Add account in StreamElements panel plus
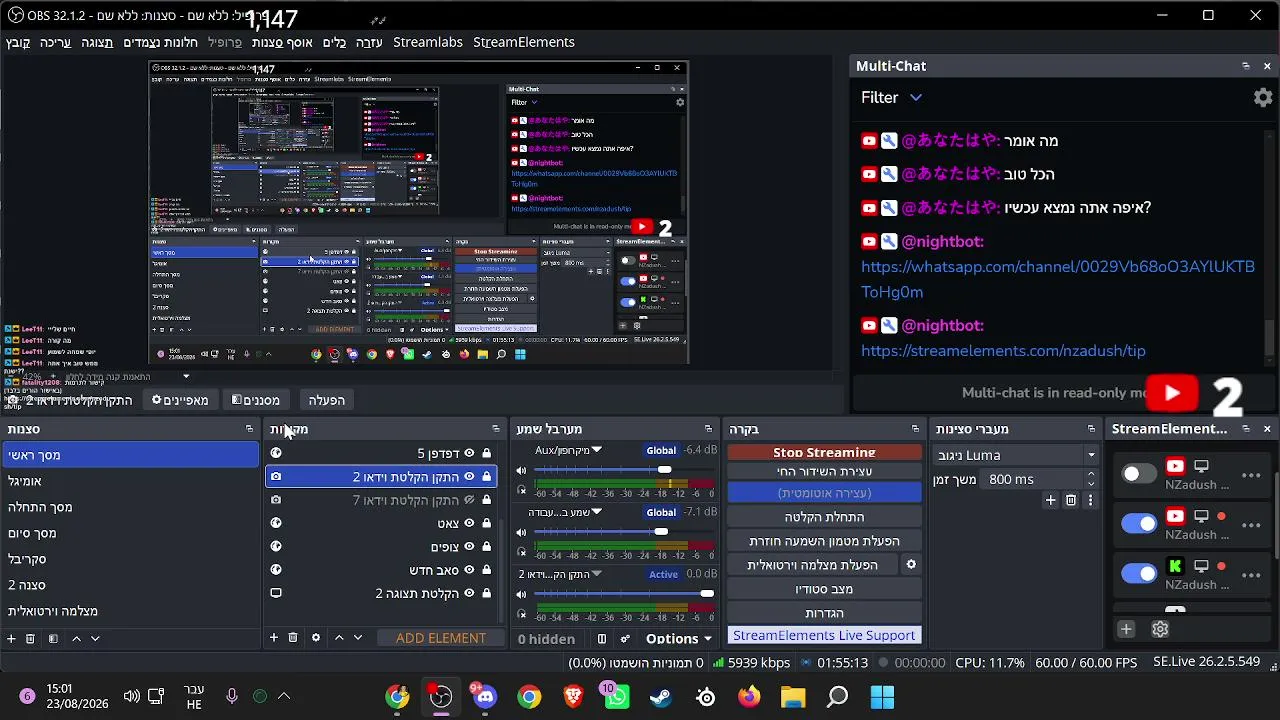This screenshot has width=1280, height=720. (x=1126, y=629)
